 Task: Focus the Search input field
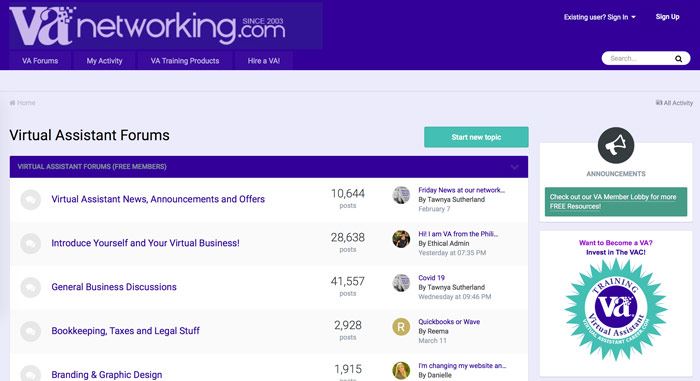coord(638,59)
